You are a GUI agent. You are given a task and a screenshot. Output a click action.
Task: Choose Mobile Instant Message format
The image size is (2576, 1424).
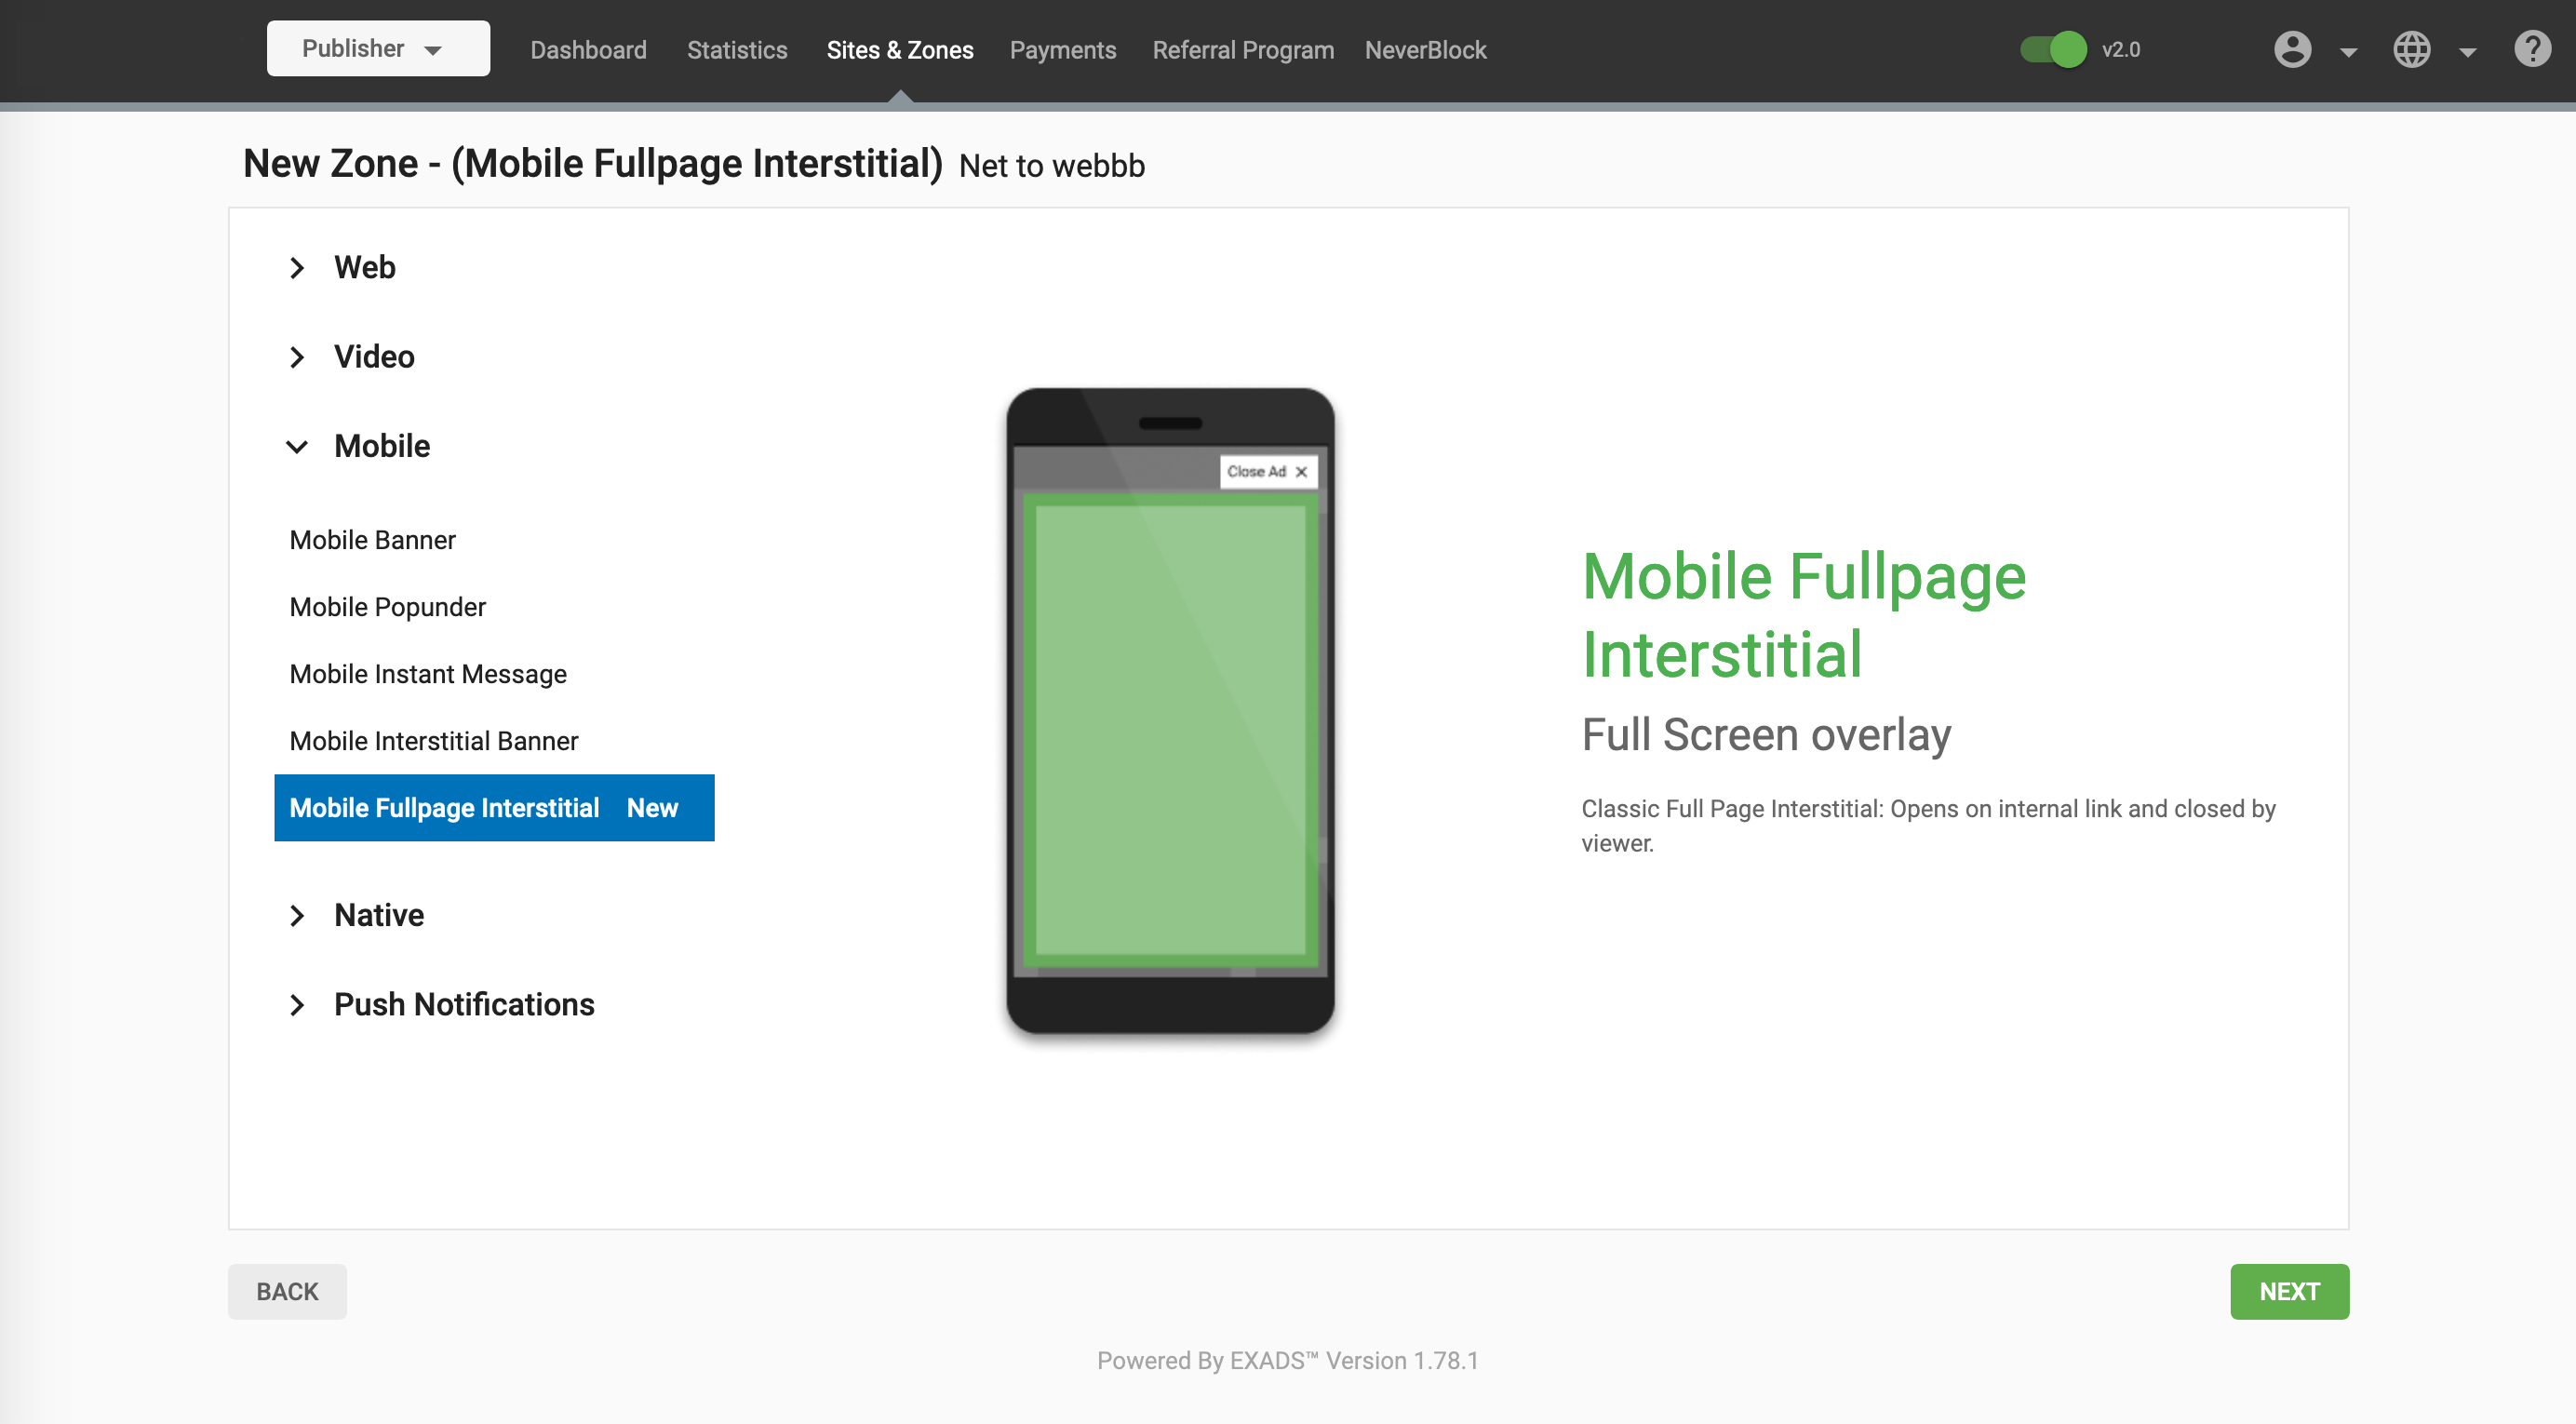tap(427, 674)
